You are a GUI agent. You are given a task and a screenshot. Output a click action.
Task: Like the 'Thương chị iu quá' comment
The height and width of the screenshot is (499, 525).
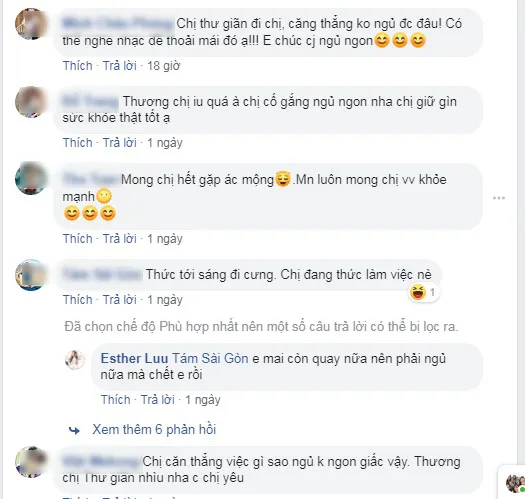coord(78,143)
